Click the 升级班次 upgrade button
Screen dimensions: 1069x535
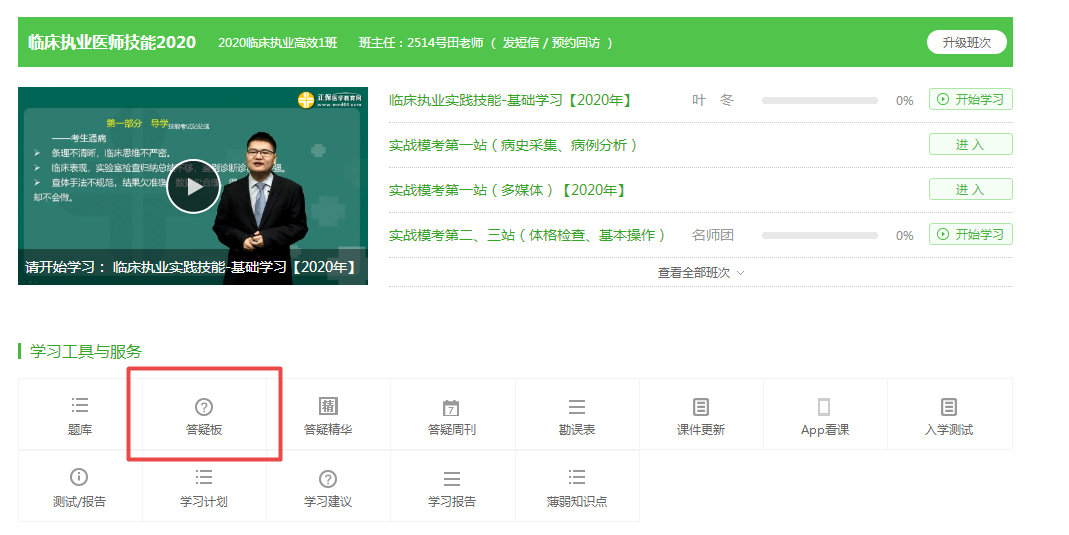[966, 42]
